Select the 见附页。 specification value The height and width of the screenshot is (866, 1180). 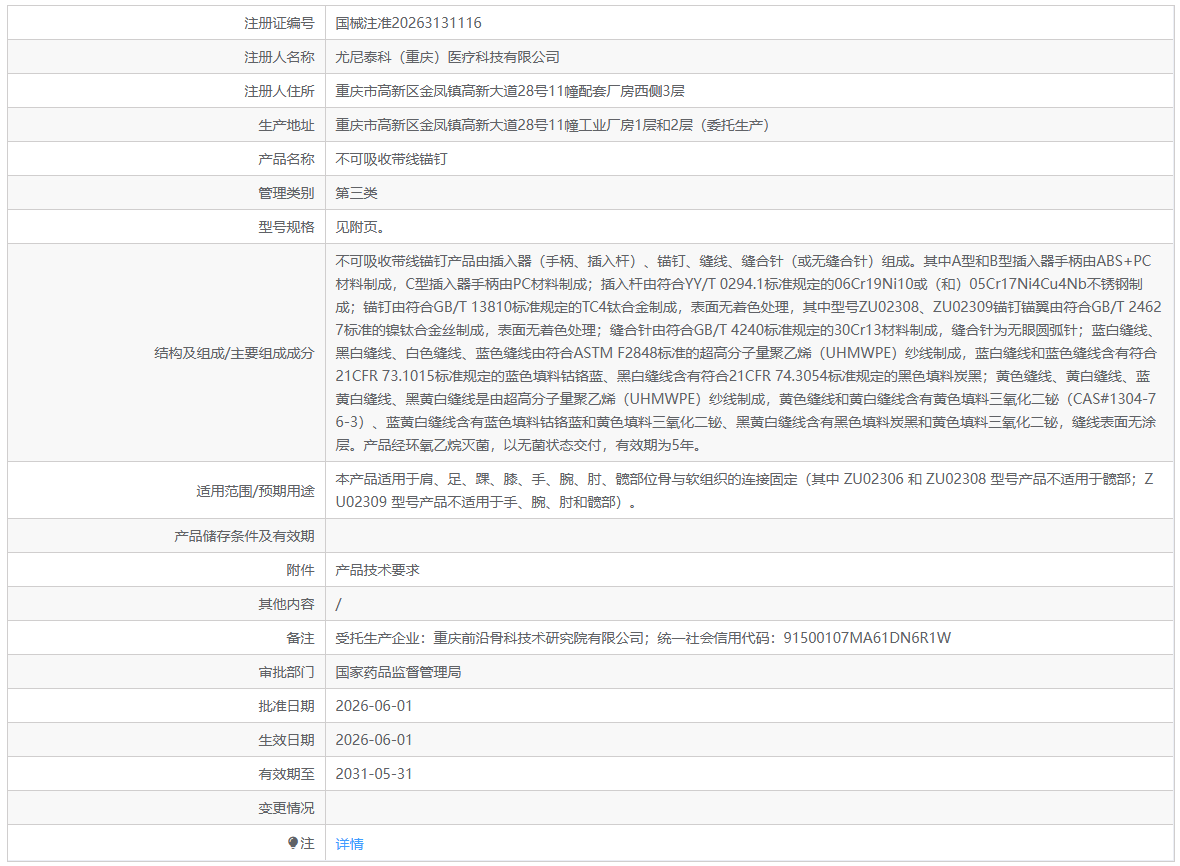(360, 226)
